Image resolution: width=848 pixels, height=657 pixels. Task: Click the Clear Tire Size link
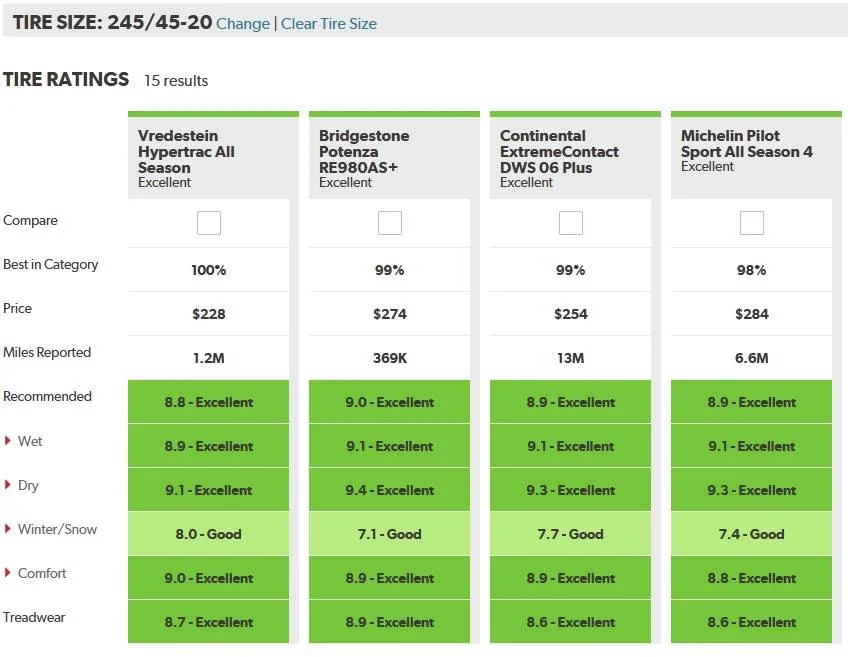329,24
